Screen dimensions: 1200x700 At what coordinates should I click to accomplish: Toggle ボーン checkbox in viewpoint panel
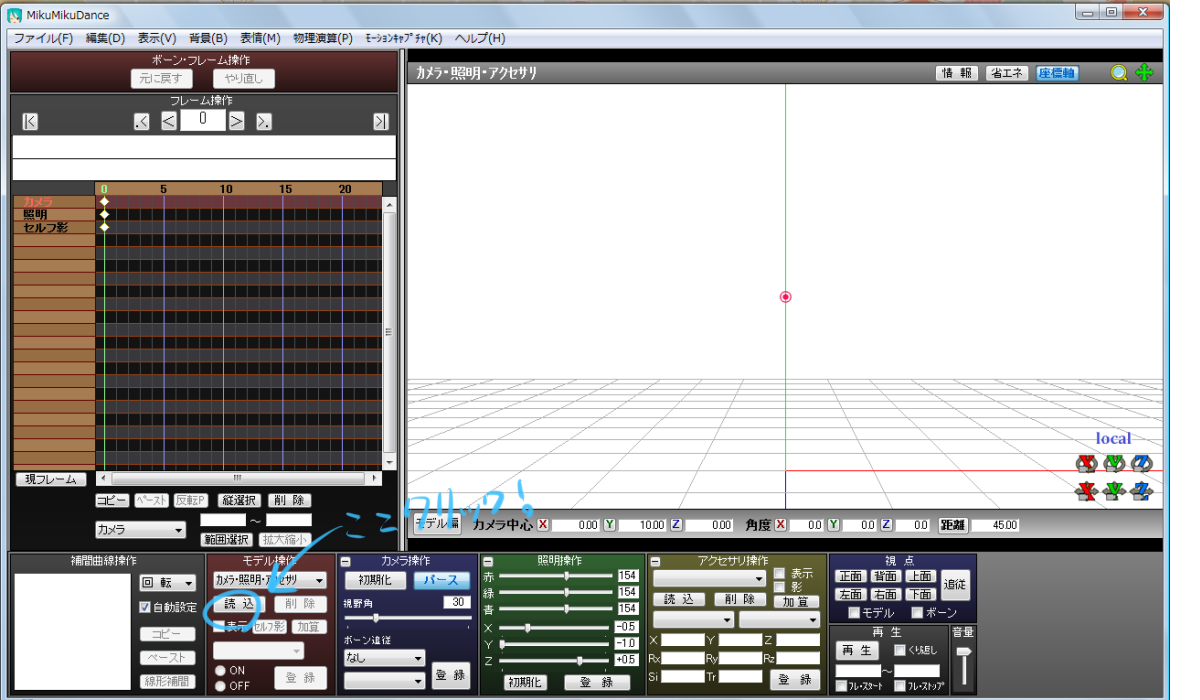pyautogui.click(x=917, y=612)
